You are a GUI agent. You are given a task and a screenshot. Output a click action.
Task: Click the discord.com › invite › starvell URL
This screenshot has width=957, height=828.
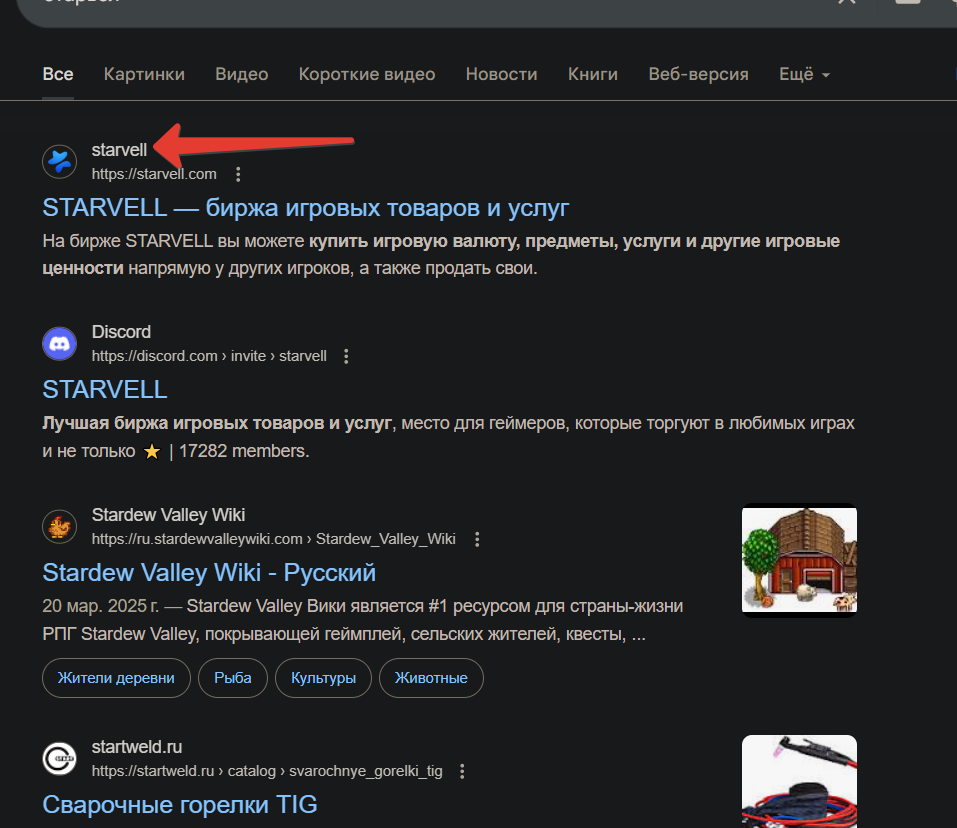point(209,356)
